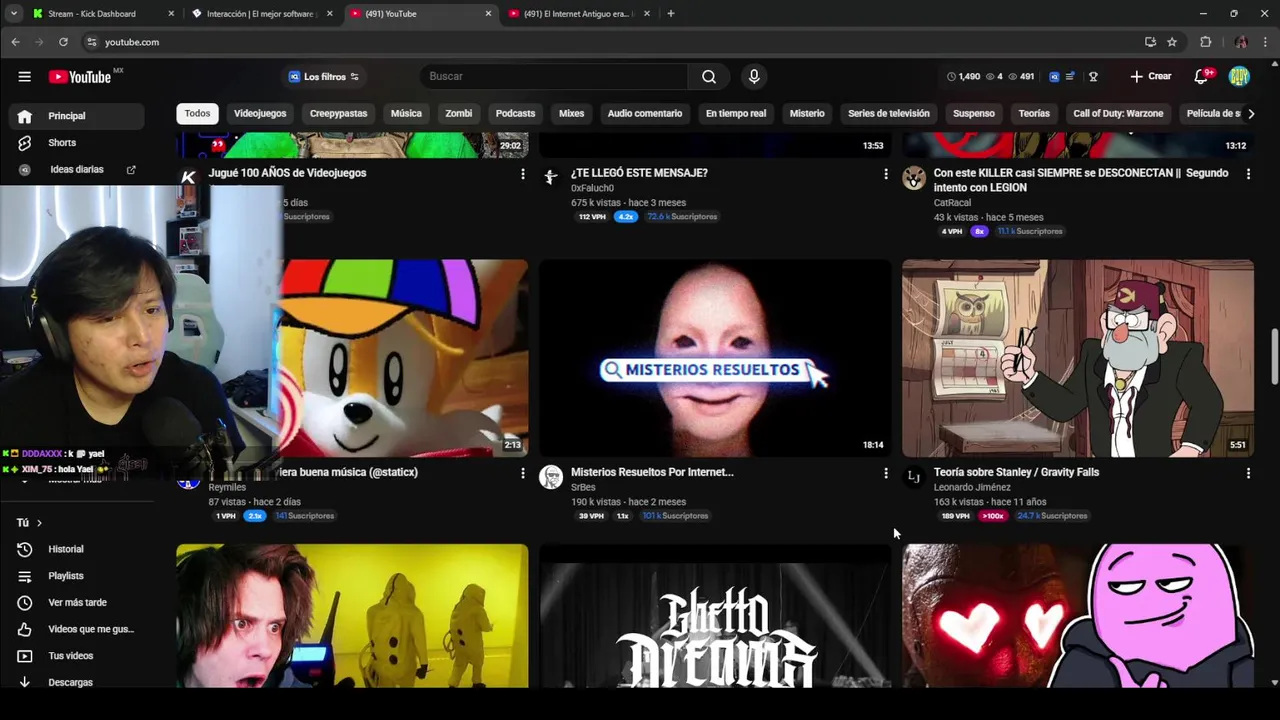This screenshot has width=1280, height=720.
Task: Open Los filtros dropdown
Action: pyautogui.click(x=323, y=77)
